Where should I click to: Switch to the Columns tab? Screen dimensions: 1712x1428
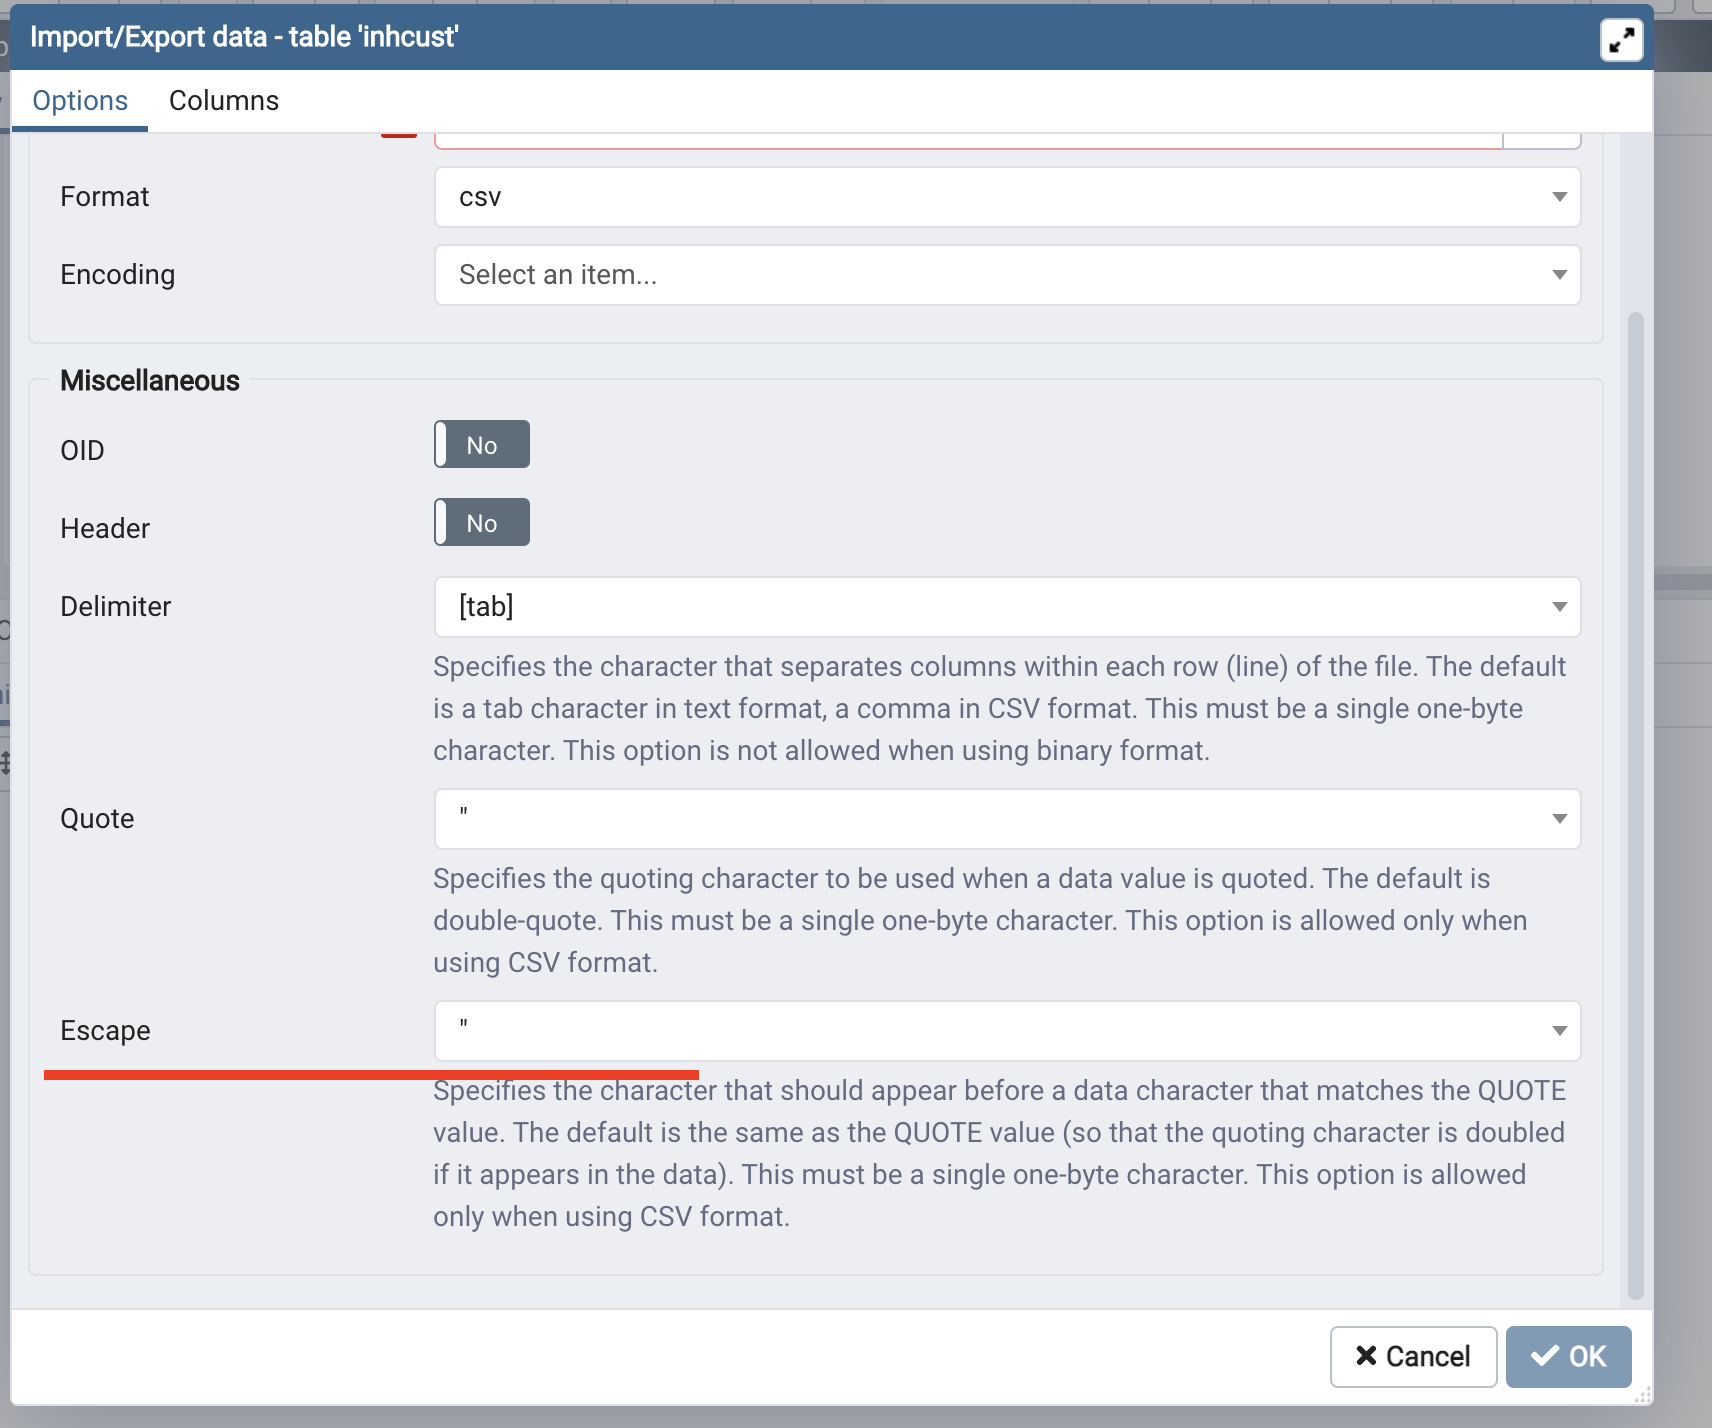pyautogui.click(x=223, y=101)
